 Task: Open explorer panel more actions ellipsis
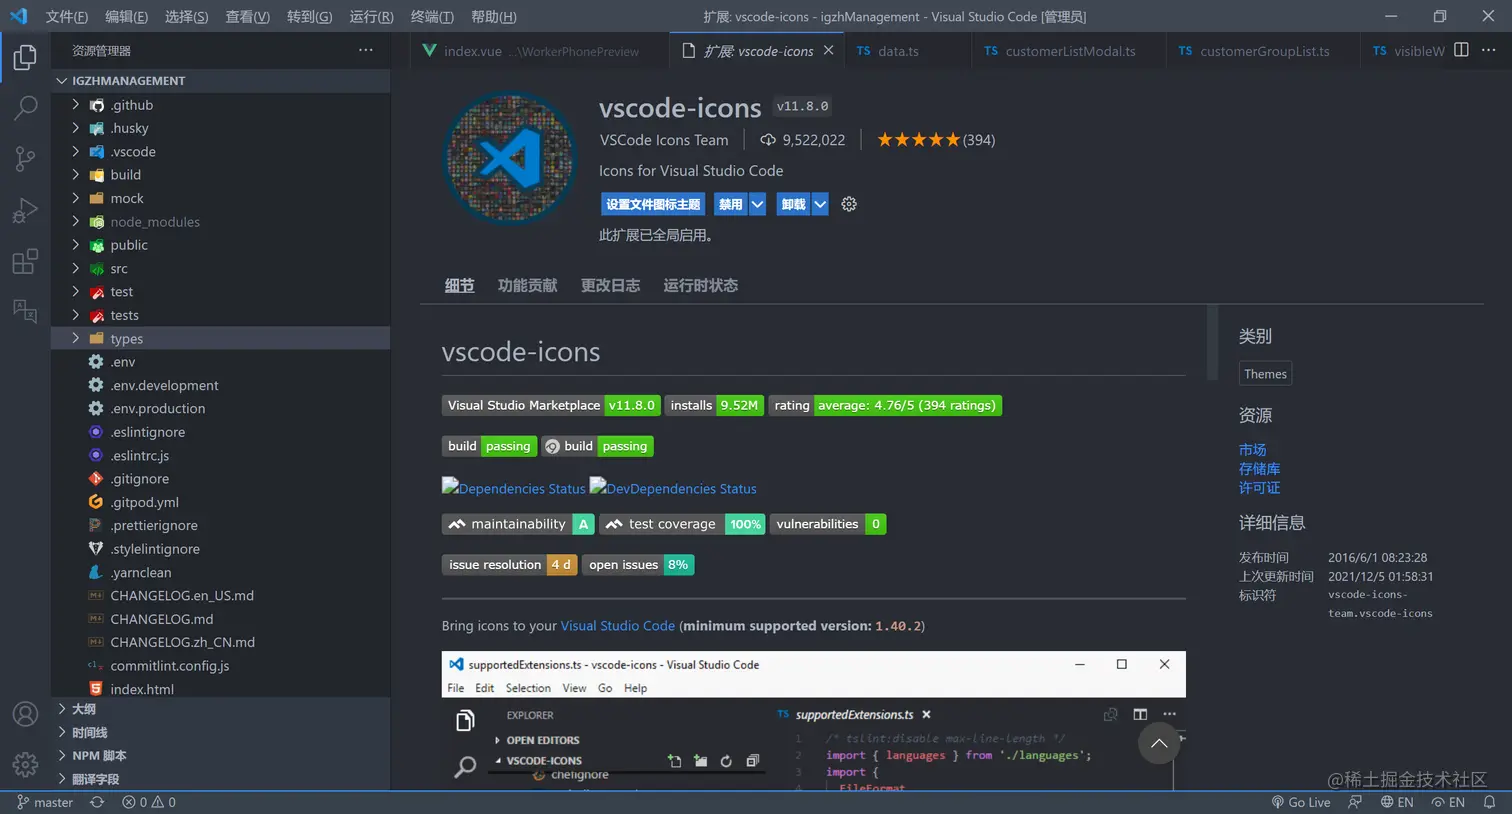366,50
